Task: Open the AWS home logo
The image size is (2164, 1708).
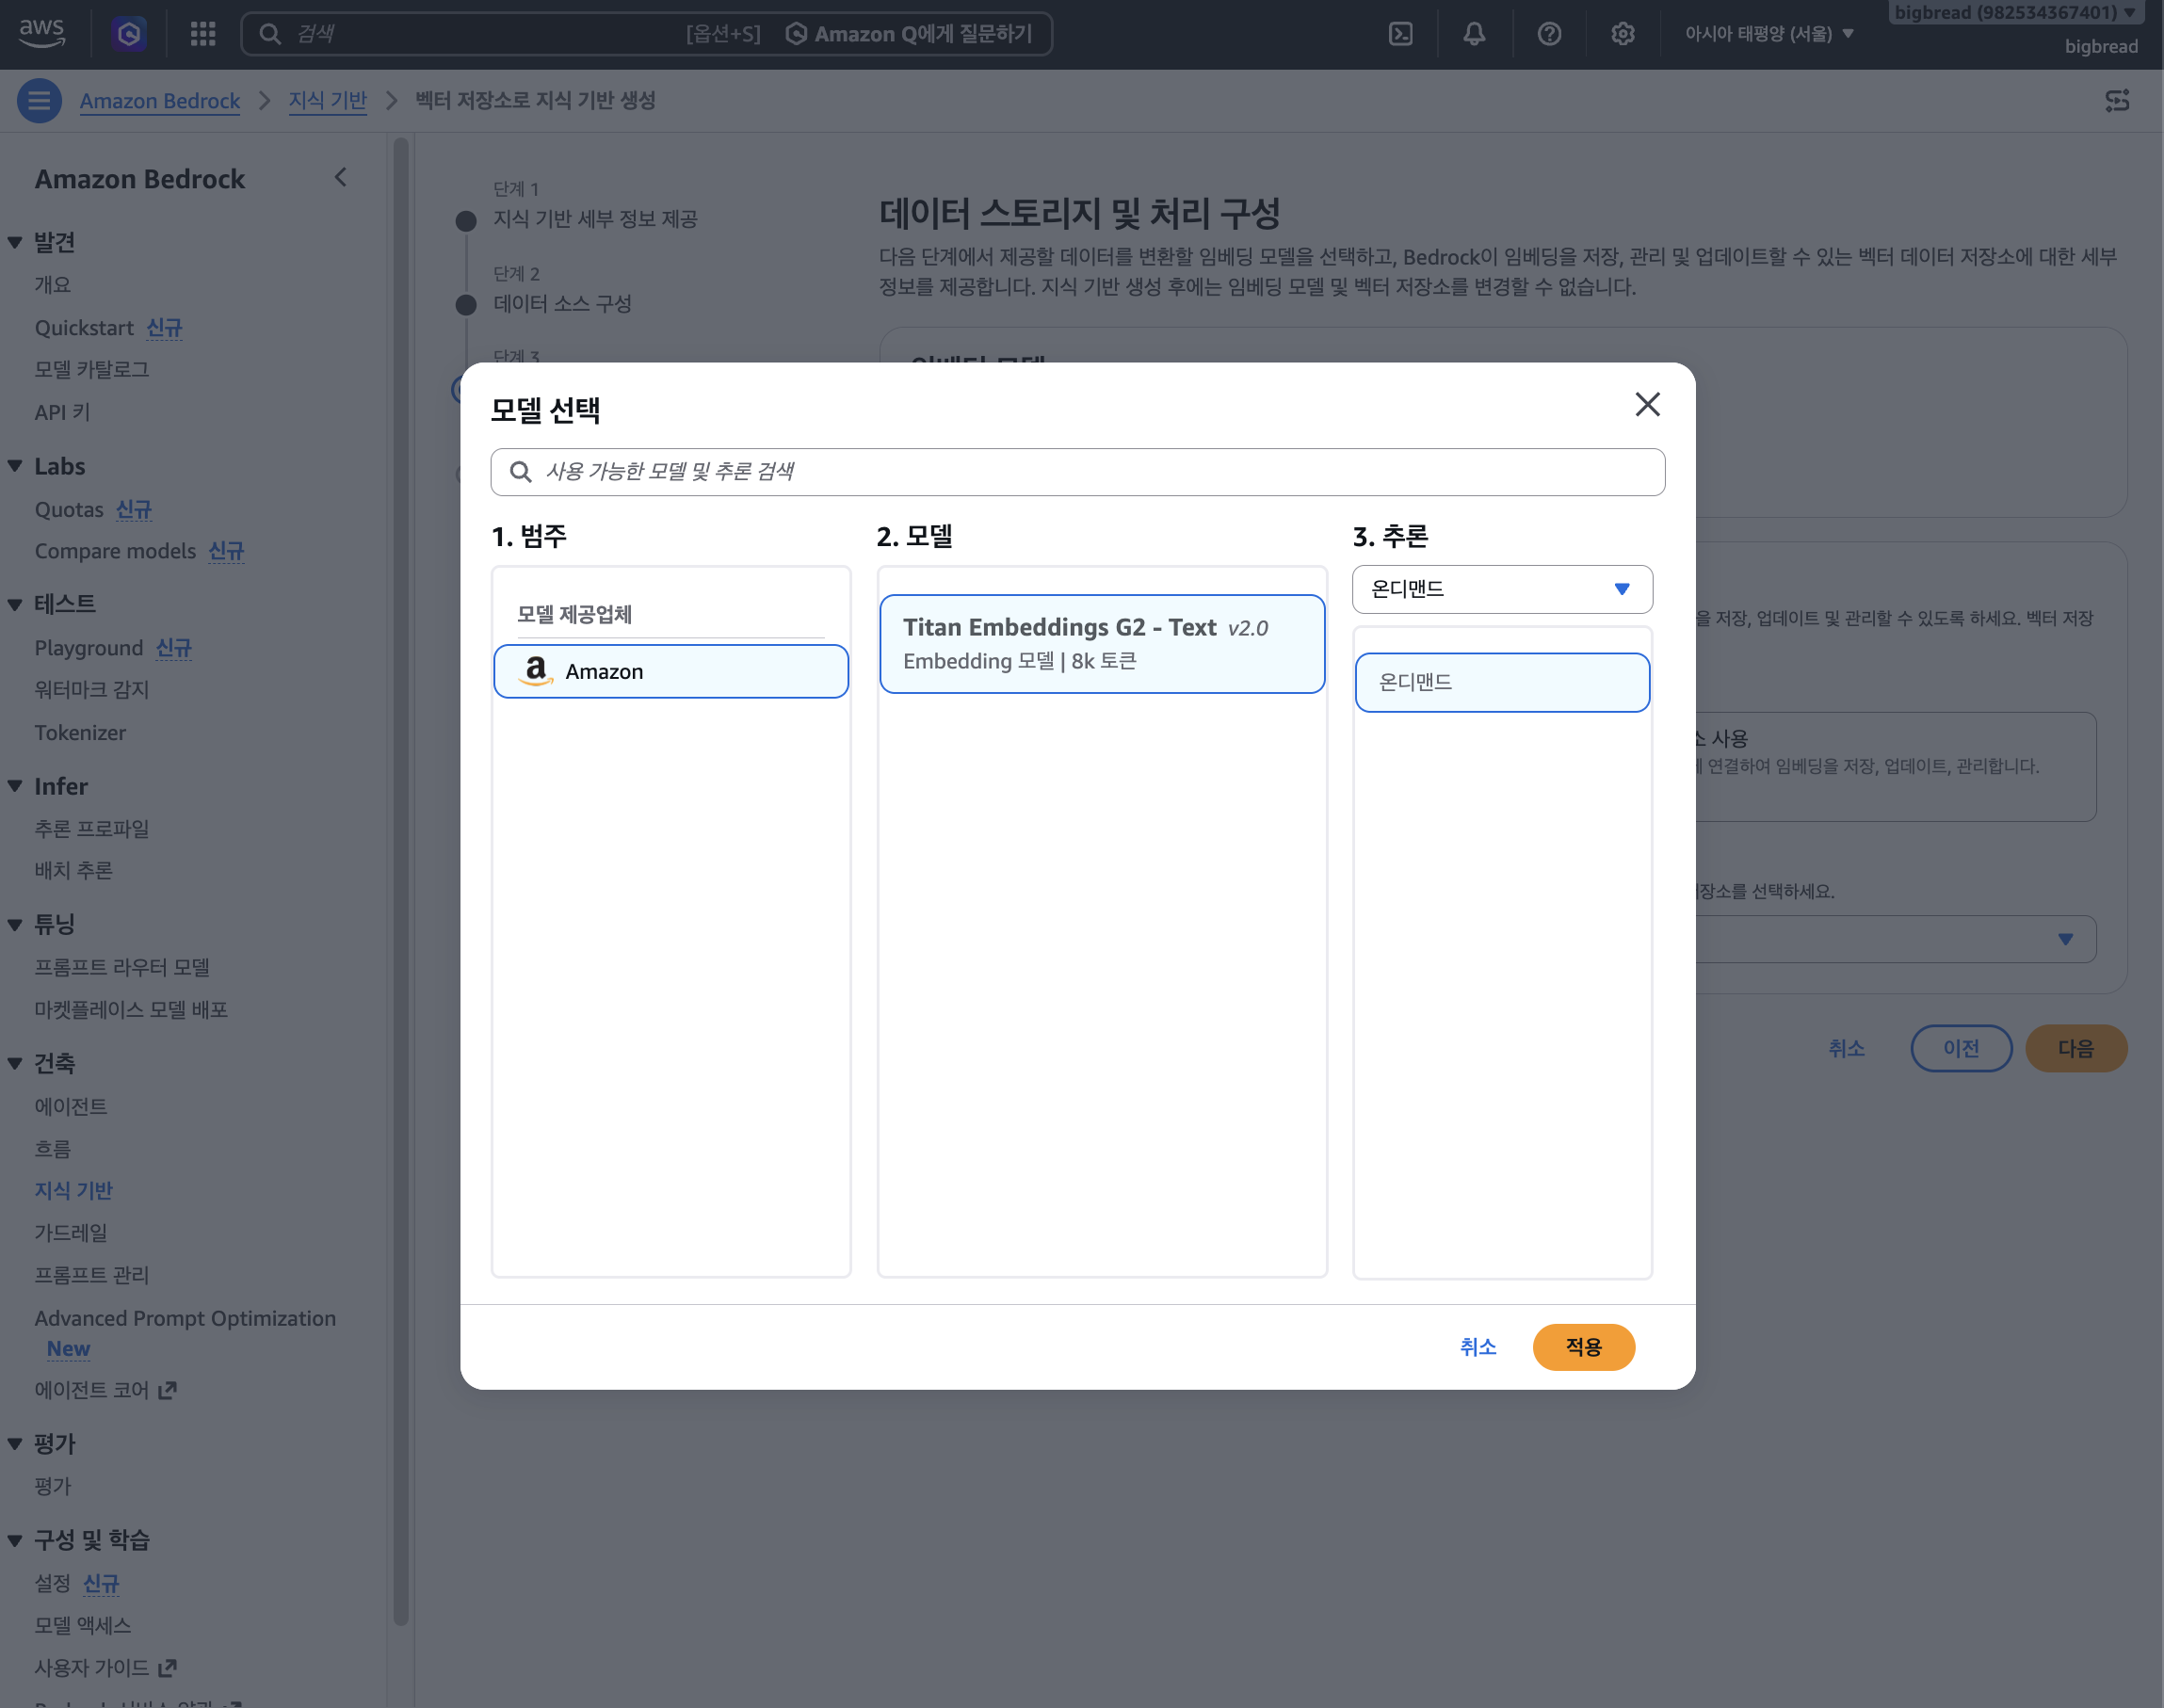Action: [42, 33]
